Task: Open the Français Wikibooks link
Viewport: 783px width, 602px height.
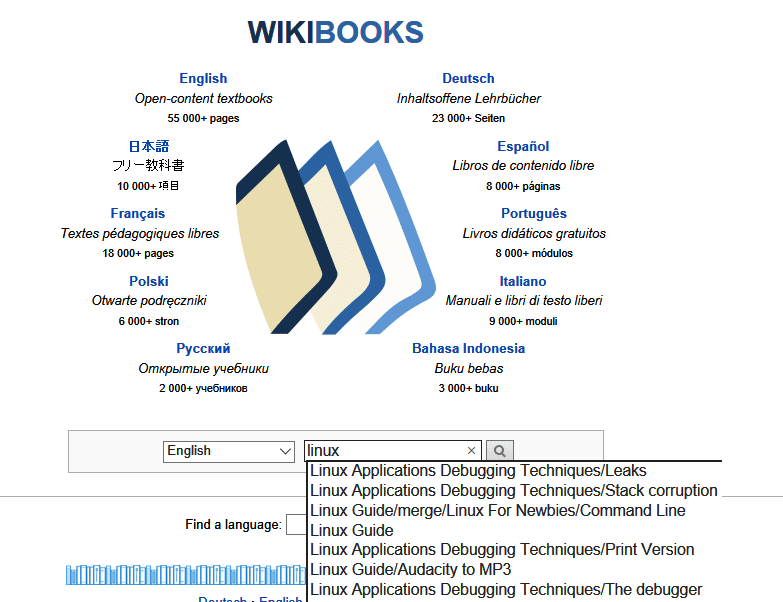Action: (x=138, y=214)
